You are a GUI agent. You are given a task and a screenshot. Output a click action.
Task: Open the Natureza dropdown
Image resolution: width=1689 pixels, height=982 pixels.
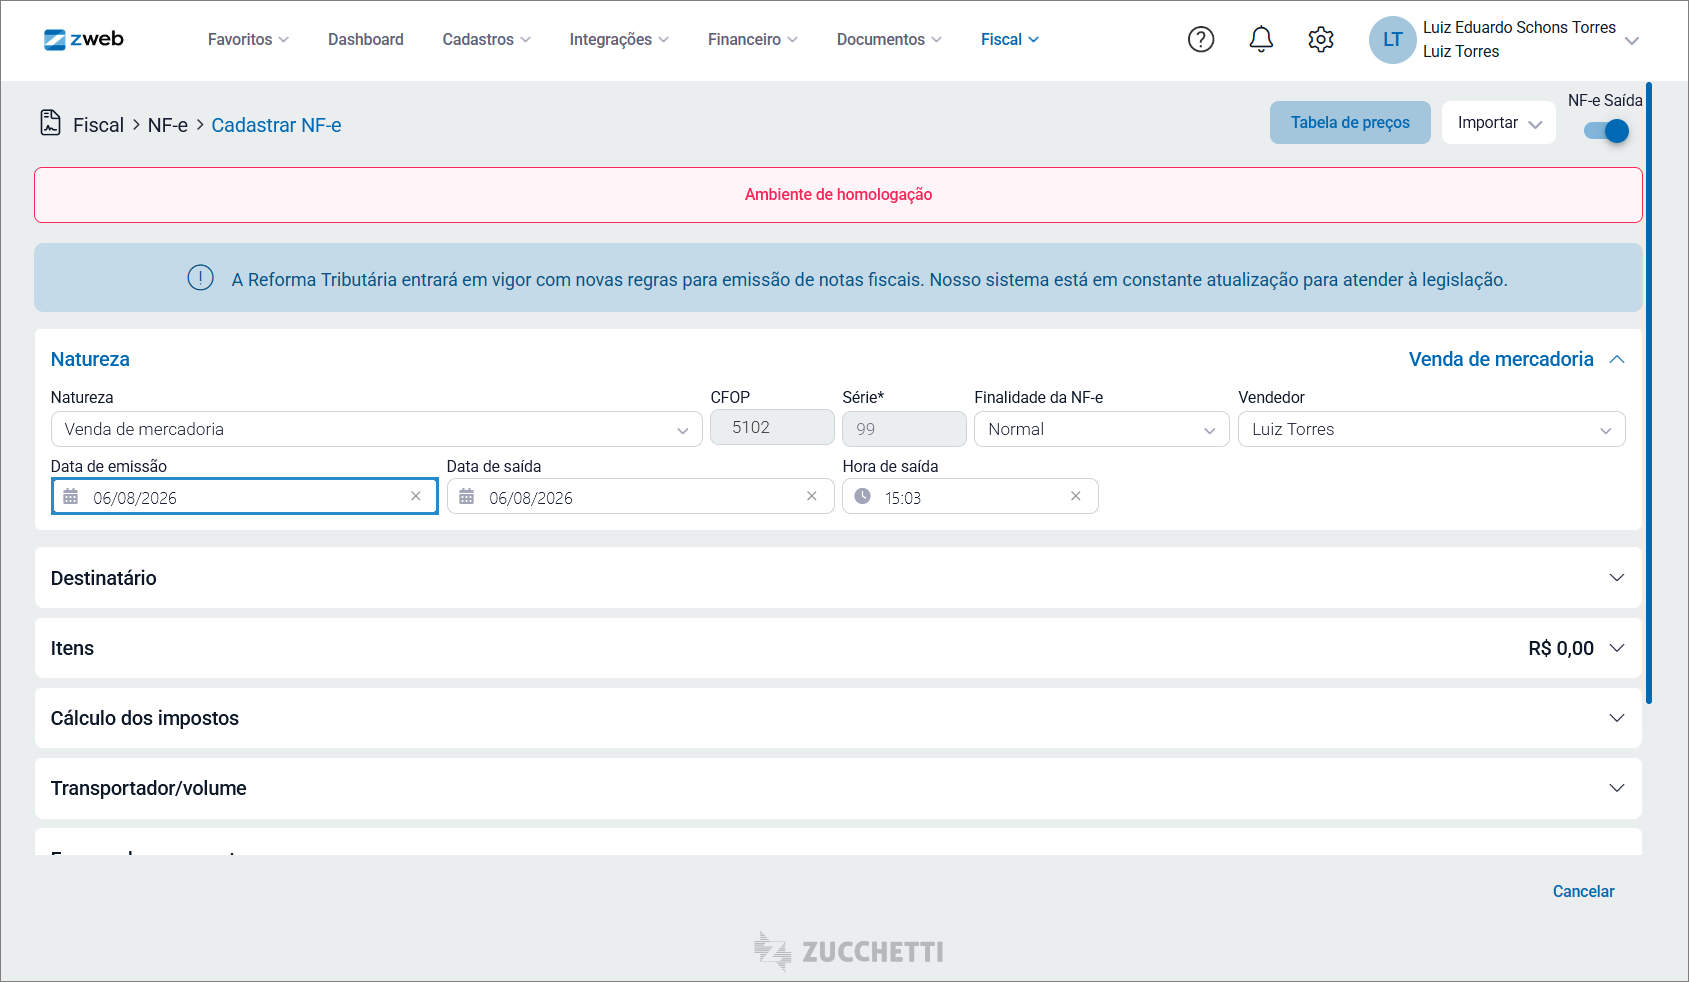[x=376, y=429]
